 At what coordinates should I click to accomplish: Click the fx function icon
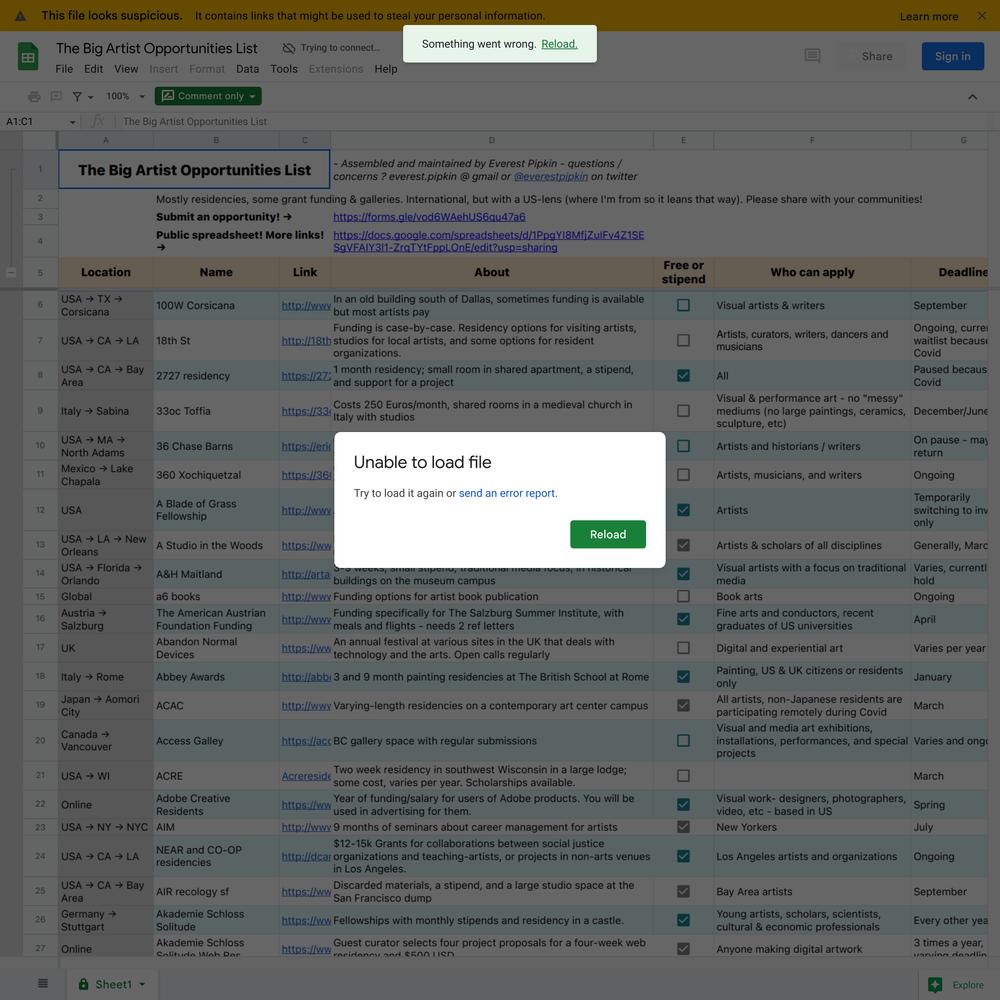tap(98, 121)
